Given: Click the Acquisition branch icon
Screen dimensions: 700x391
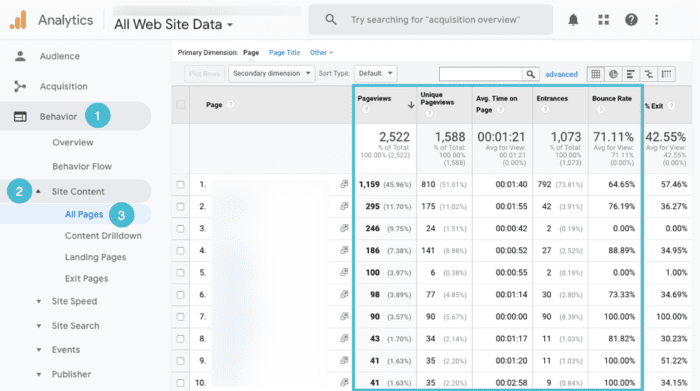Looking at the screenshot, I should tap(20, 86).
